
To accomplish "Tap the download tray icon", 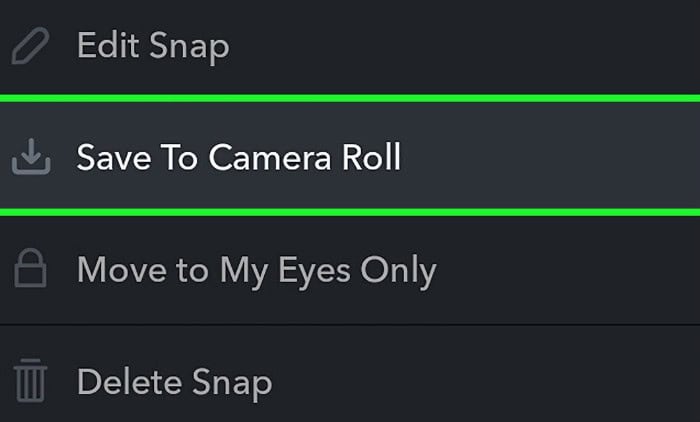I will click(x=31, y=157).
